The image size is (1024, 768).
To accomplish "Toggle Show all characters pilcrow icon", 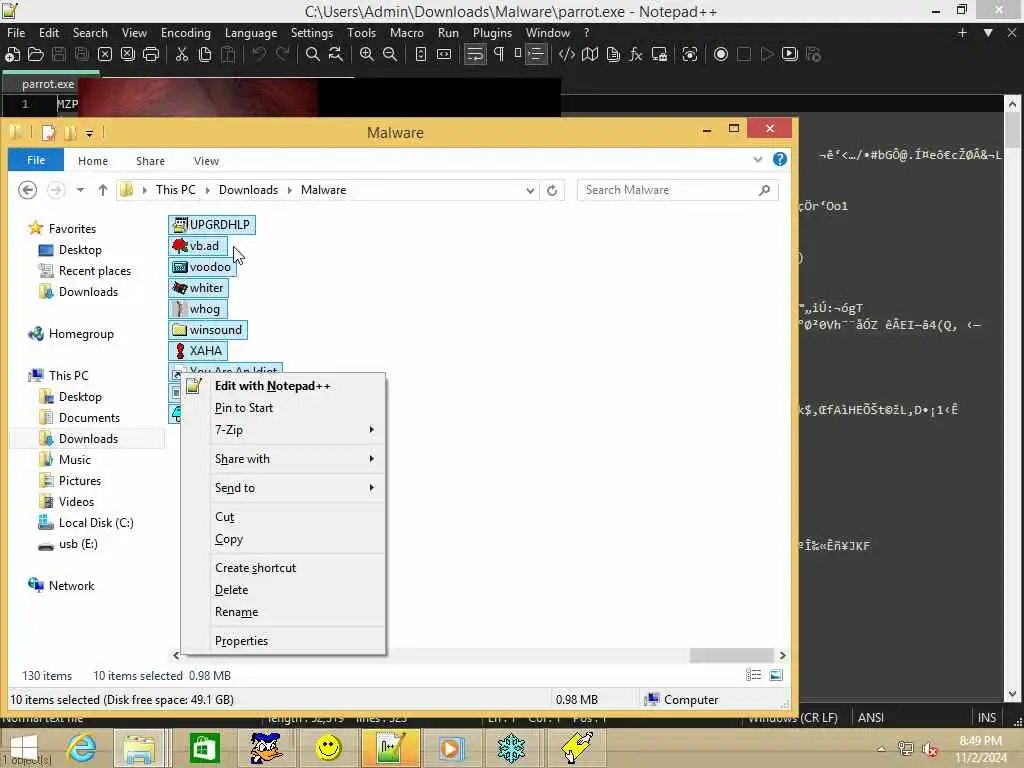I will point(499,55).
